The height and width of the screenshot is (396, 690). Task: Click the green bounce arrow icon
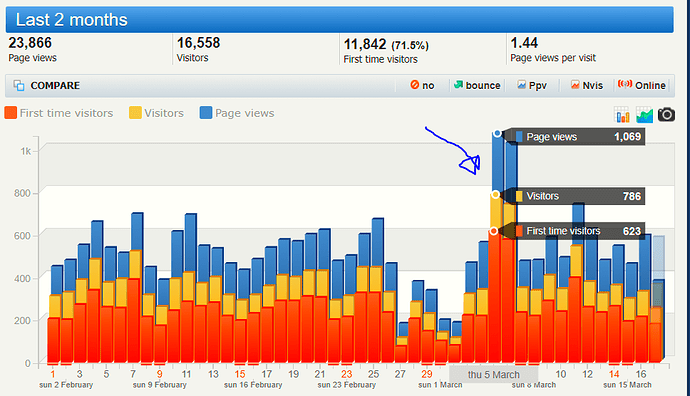[x=459, y=84]
